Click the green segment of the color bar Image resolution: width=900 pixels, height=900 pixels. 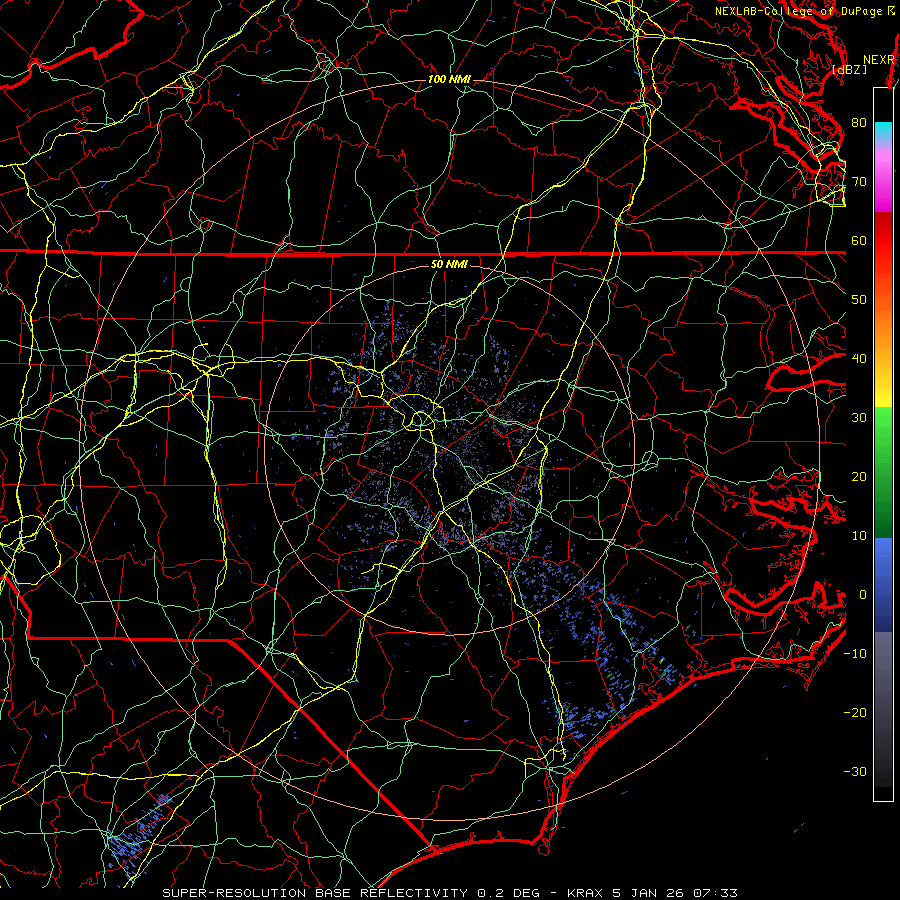[883, 472]
